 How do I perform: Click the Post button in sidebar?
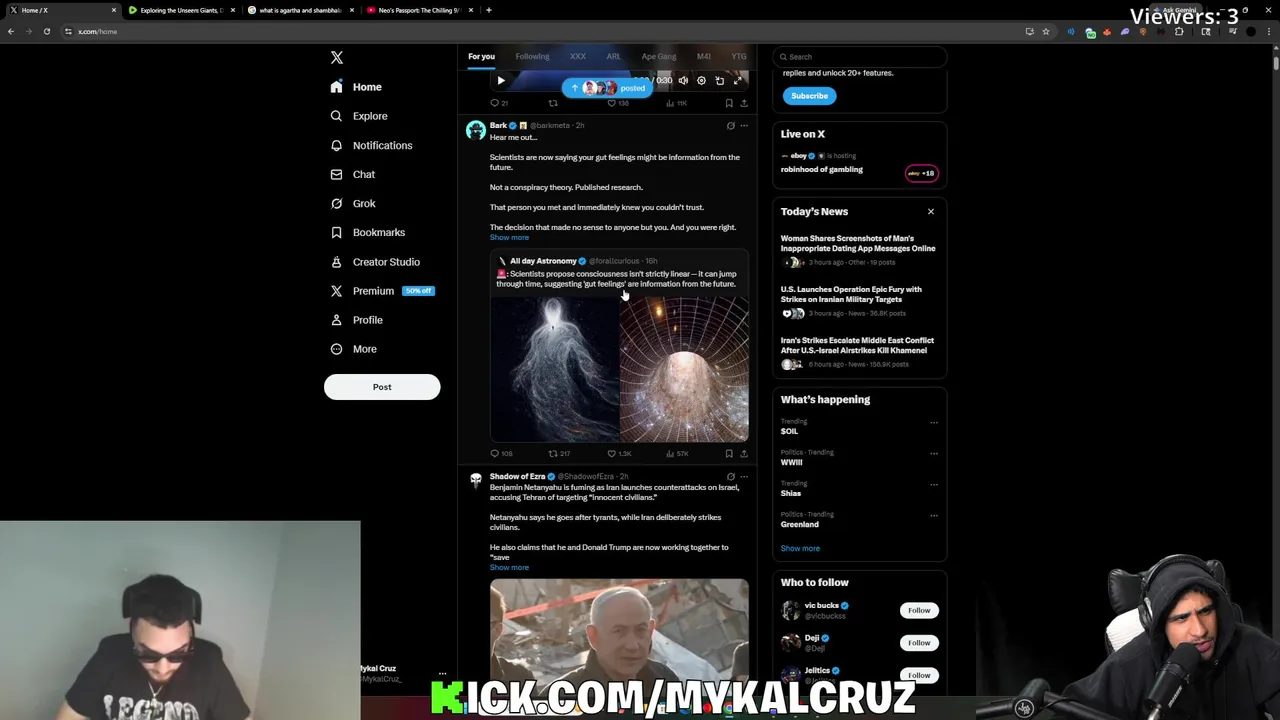click(x=382, y=387)
